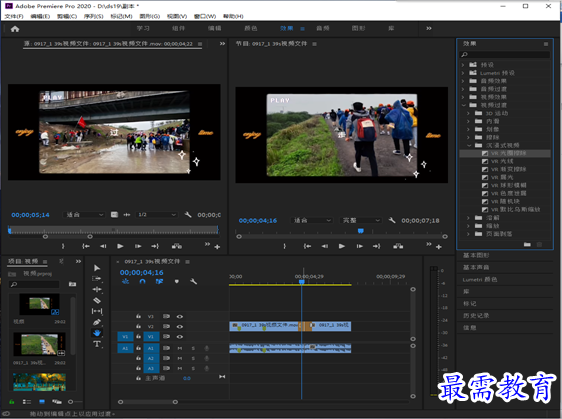Open timeline display settings wrench
The width and height of the screenshot is (562, 419).
tap(194, 282)
